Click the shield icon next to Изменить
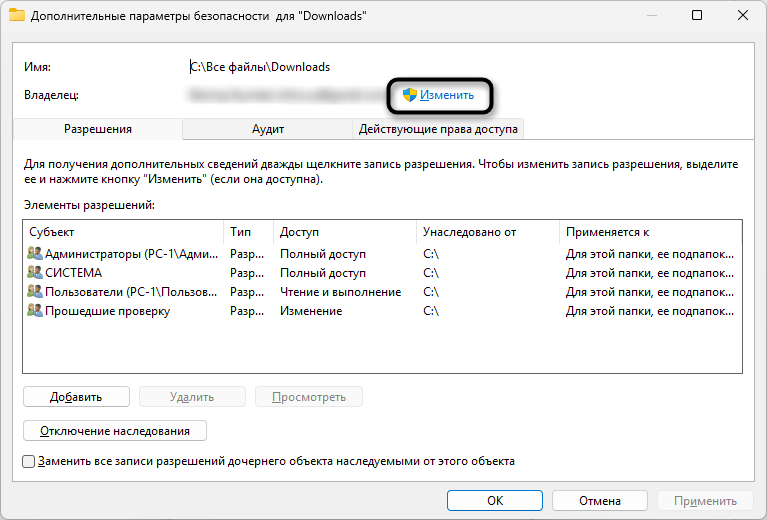 409,95
